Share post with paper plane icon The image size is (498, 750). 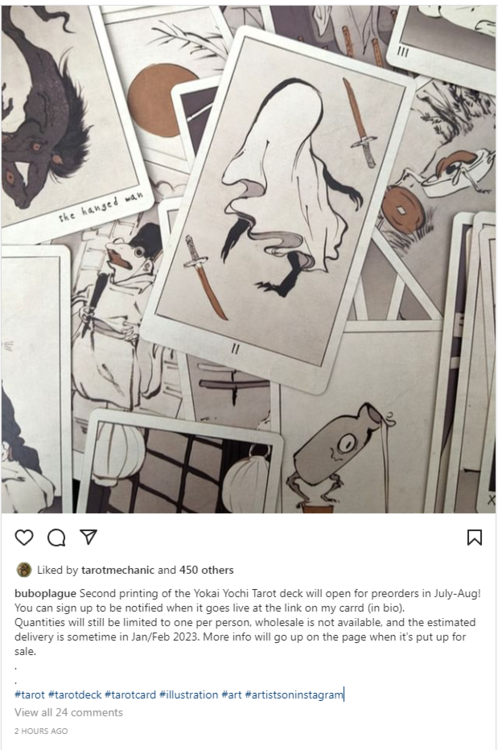[89, 537]
